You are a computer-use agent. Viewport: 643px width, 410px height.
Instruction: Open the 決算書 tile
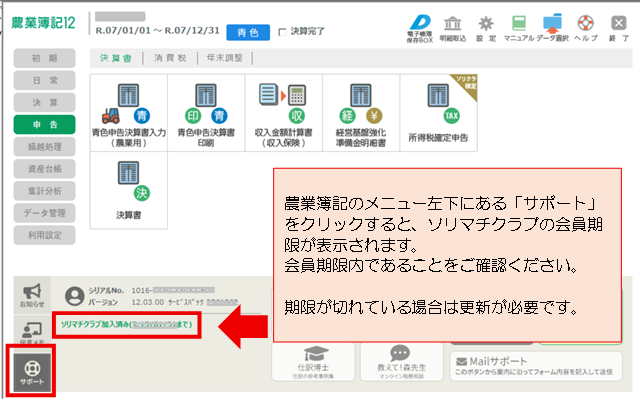[129, 190]
